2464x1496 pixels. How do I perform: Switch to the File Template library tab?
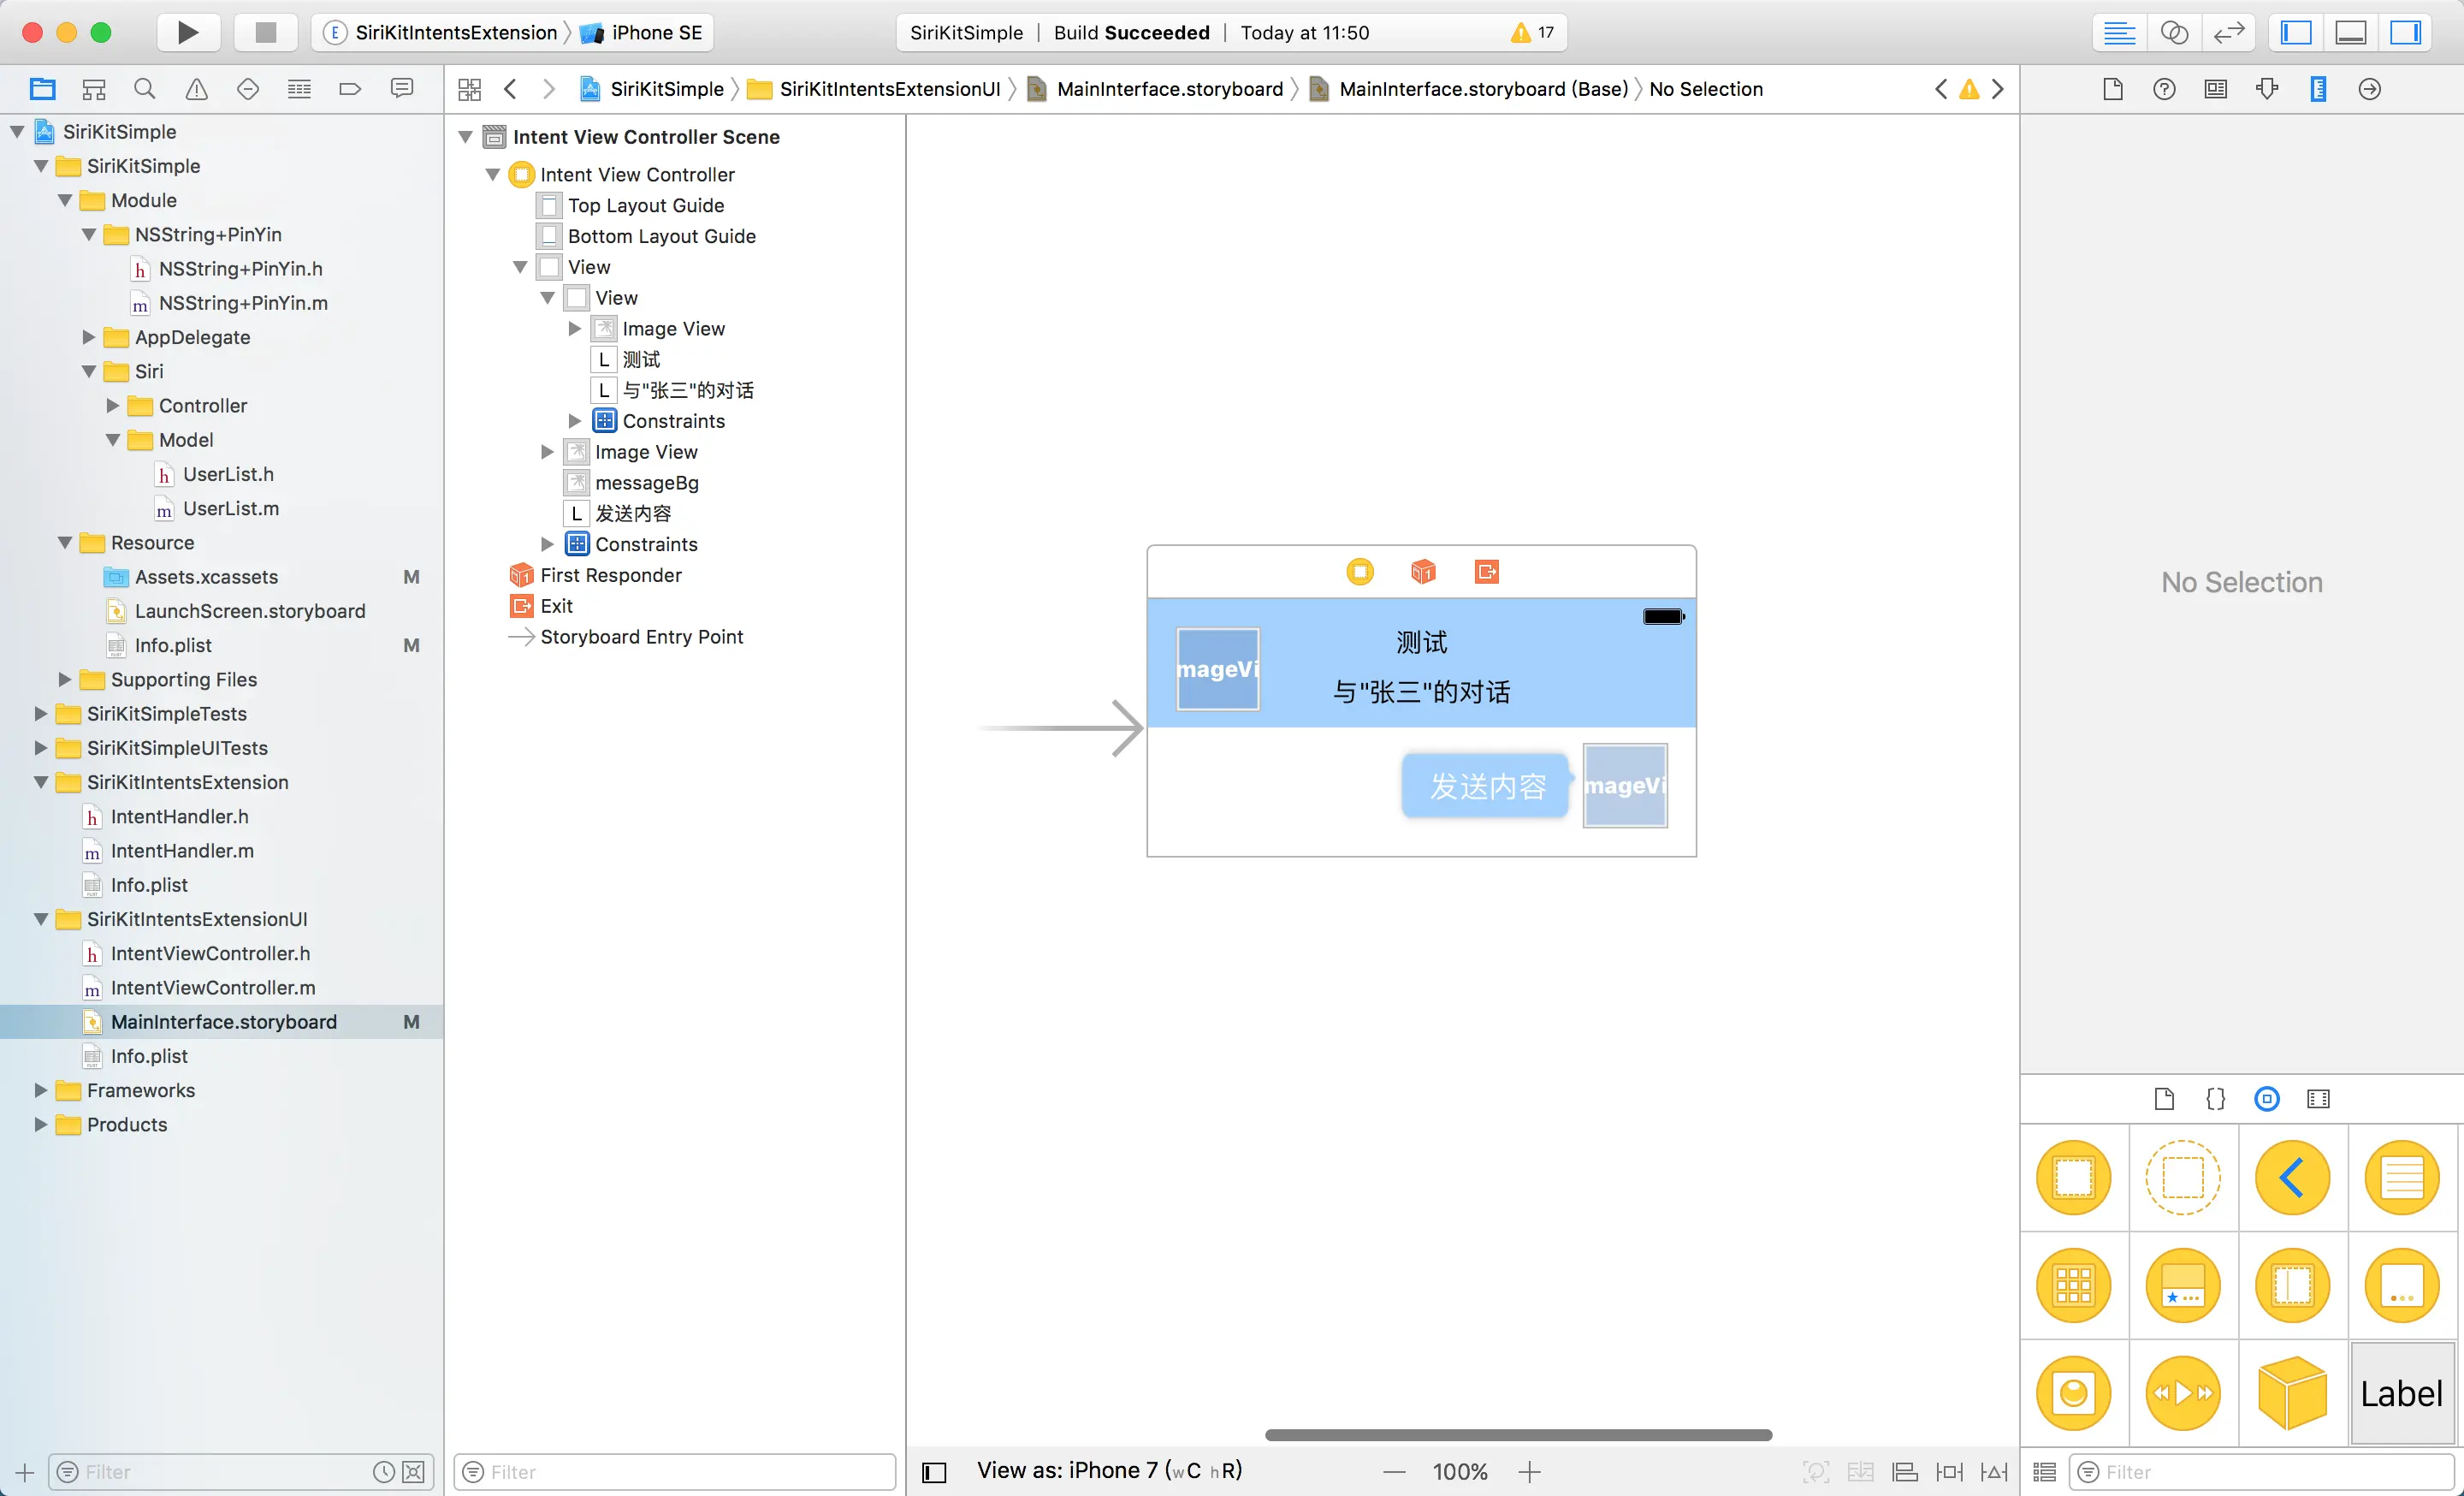coord(2164,1099)
